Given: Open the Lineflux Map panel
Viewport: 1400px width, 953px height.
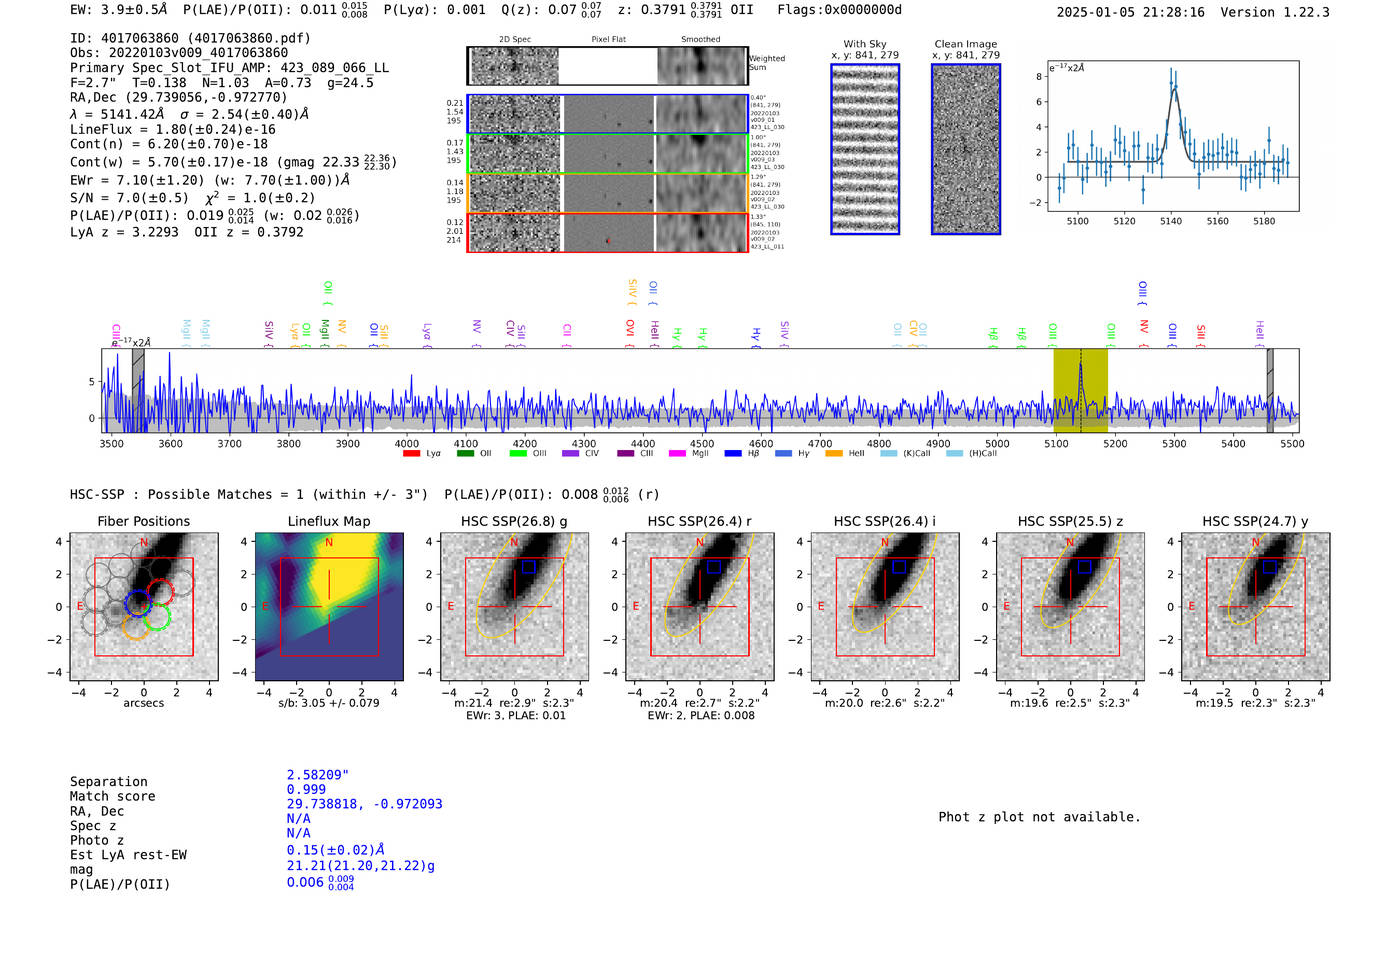Looking at the screenshot, I should click(x=329, y=606).
